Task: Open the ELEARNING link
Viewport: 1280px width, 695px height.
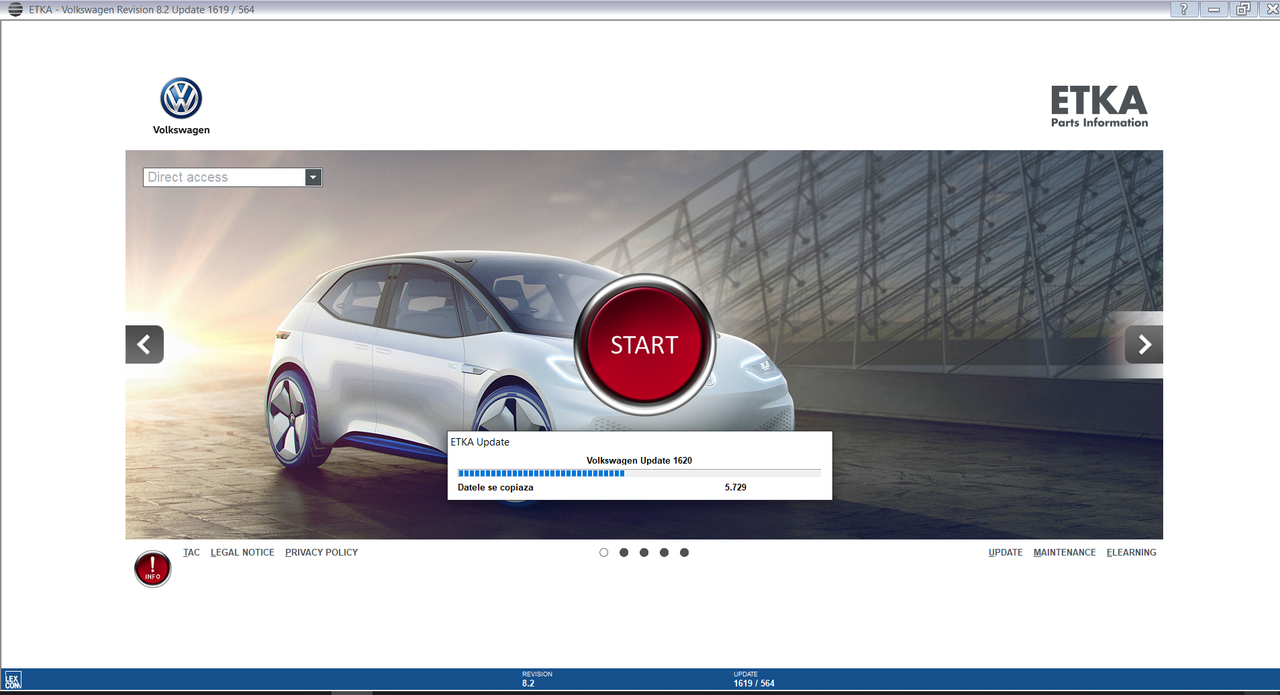Action: 1131,552
